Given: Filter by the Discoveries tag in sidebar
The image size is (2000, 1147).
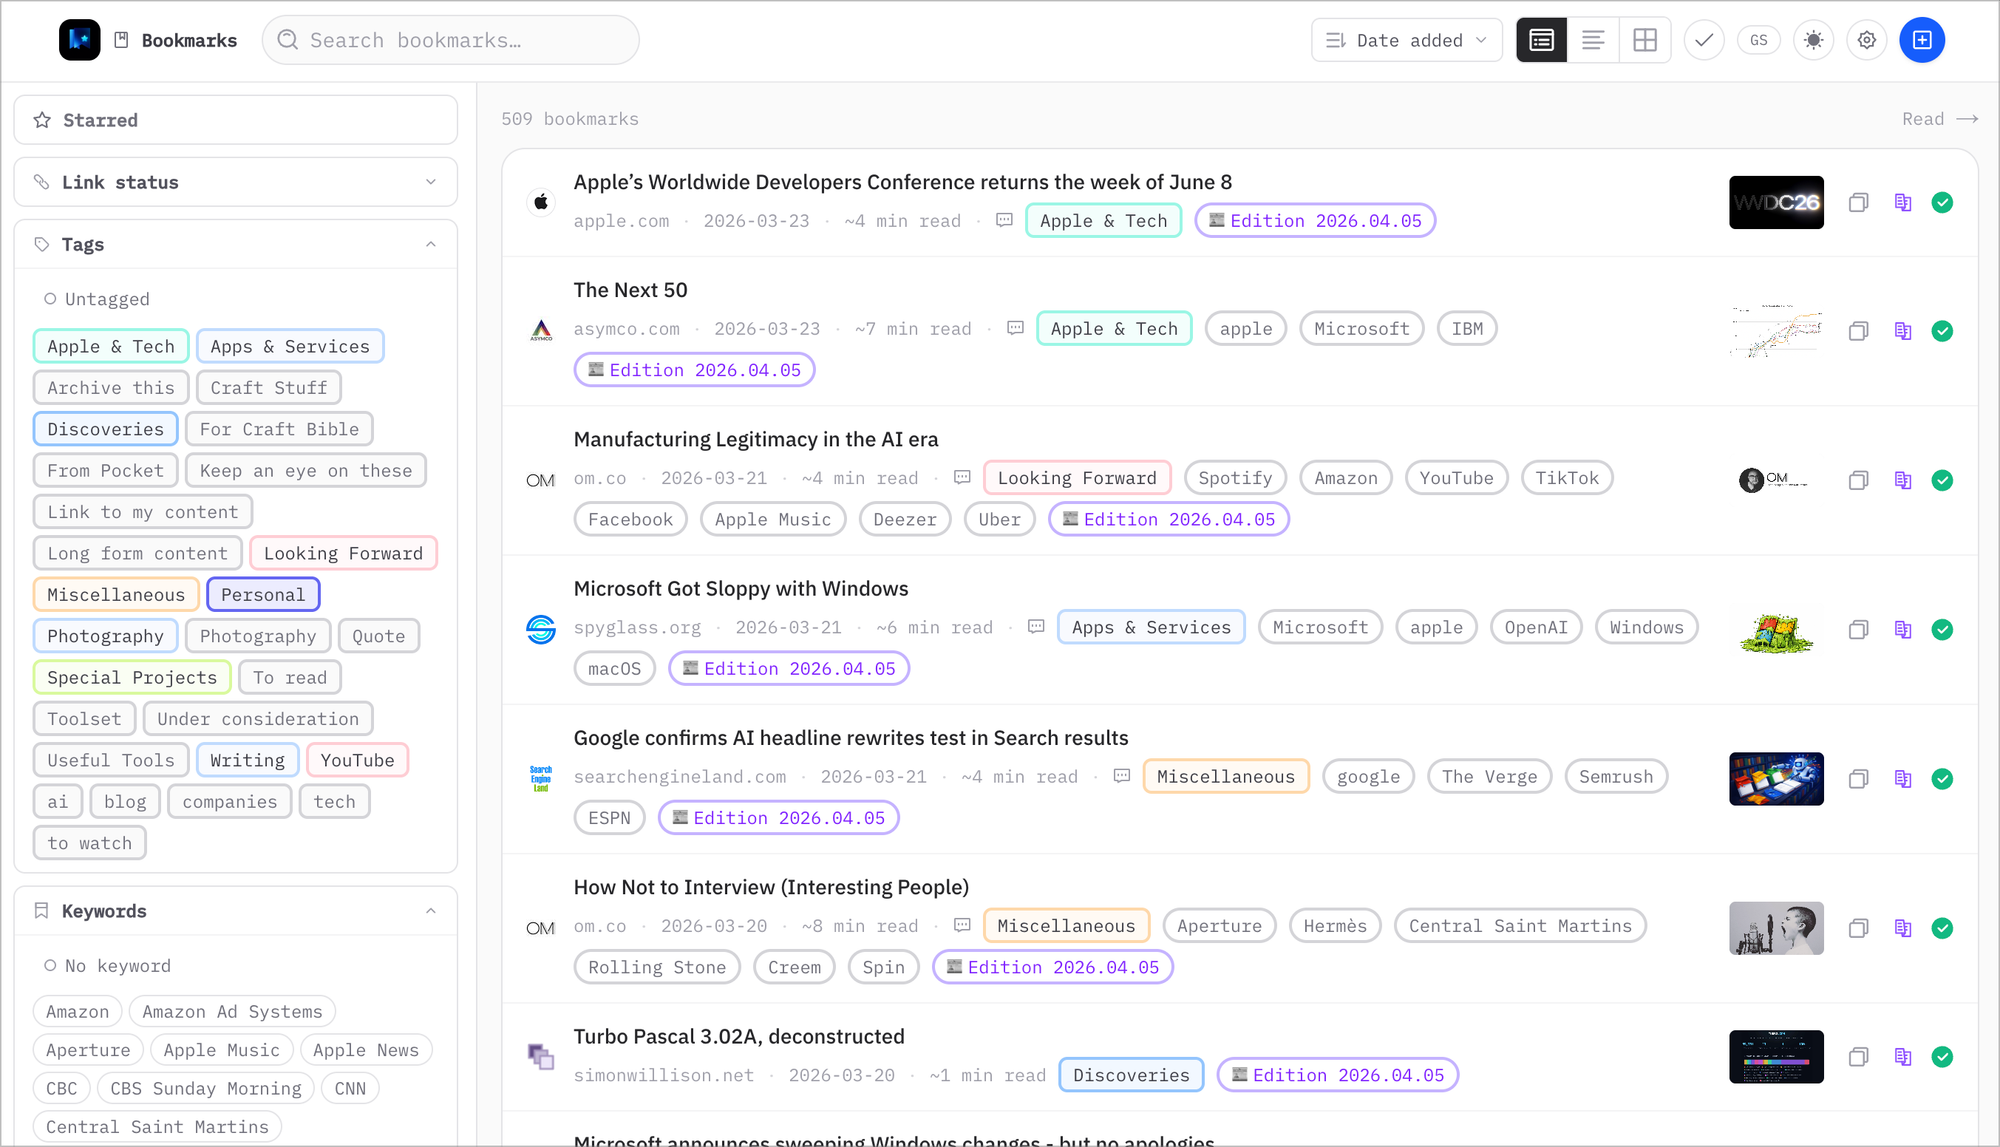Looking at the screenshot, I should (105, 429).
